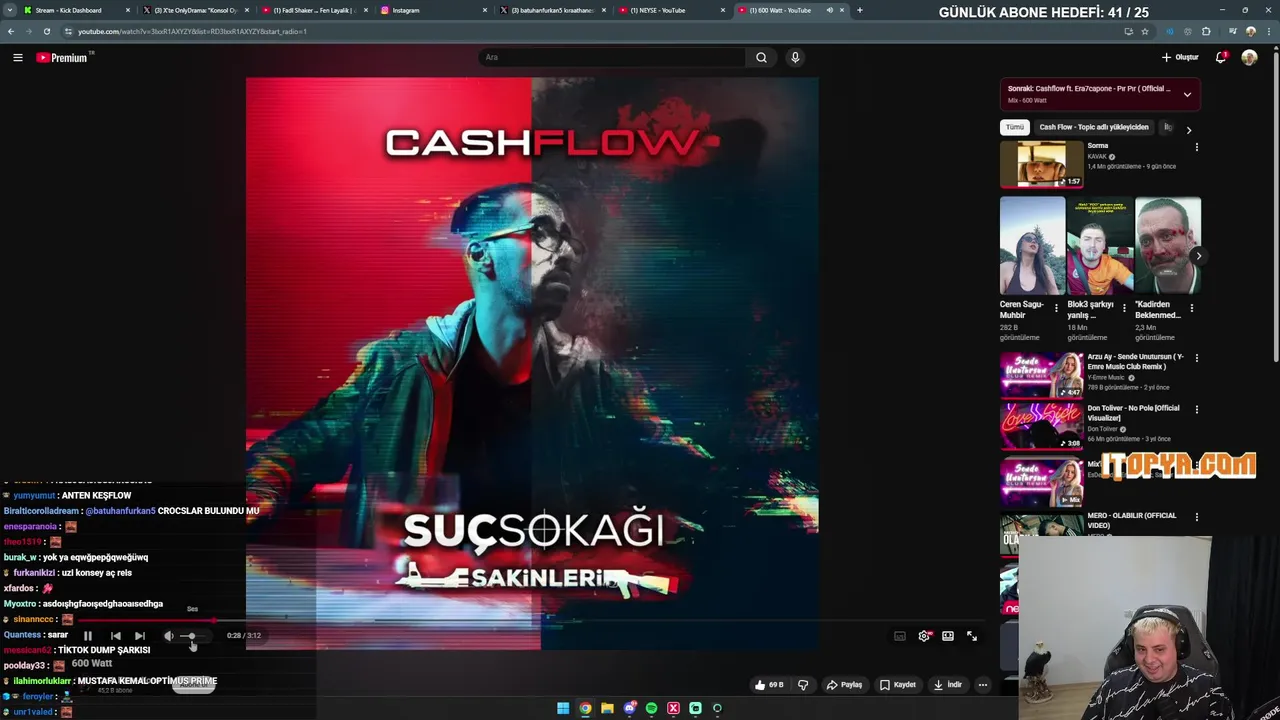
Task: Switch player to theater mode
Action: (948, 636)
